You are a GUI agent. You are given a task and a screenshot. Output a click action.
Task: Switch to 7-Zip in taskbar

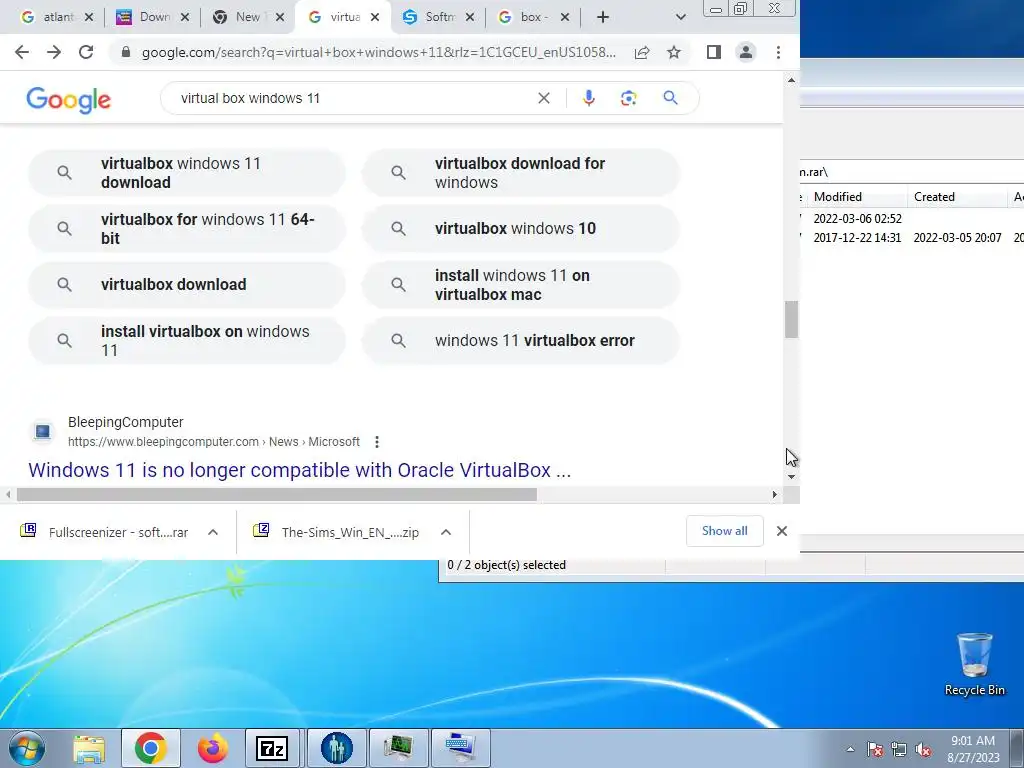click(x=272, y=748)
